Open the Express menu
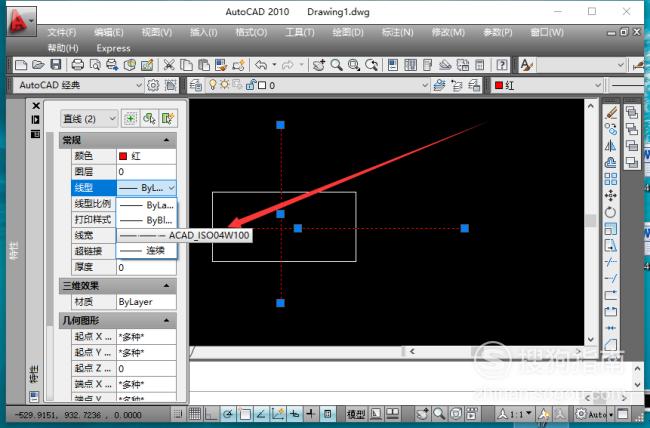Screen dimensions: 650x428 (x=114, y=48)
